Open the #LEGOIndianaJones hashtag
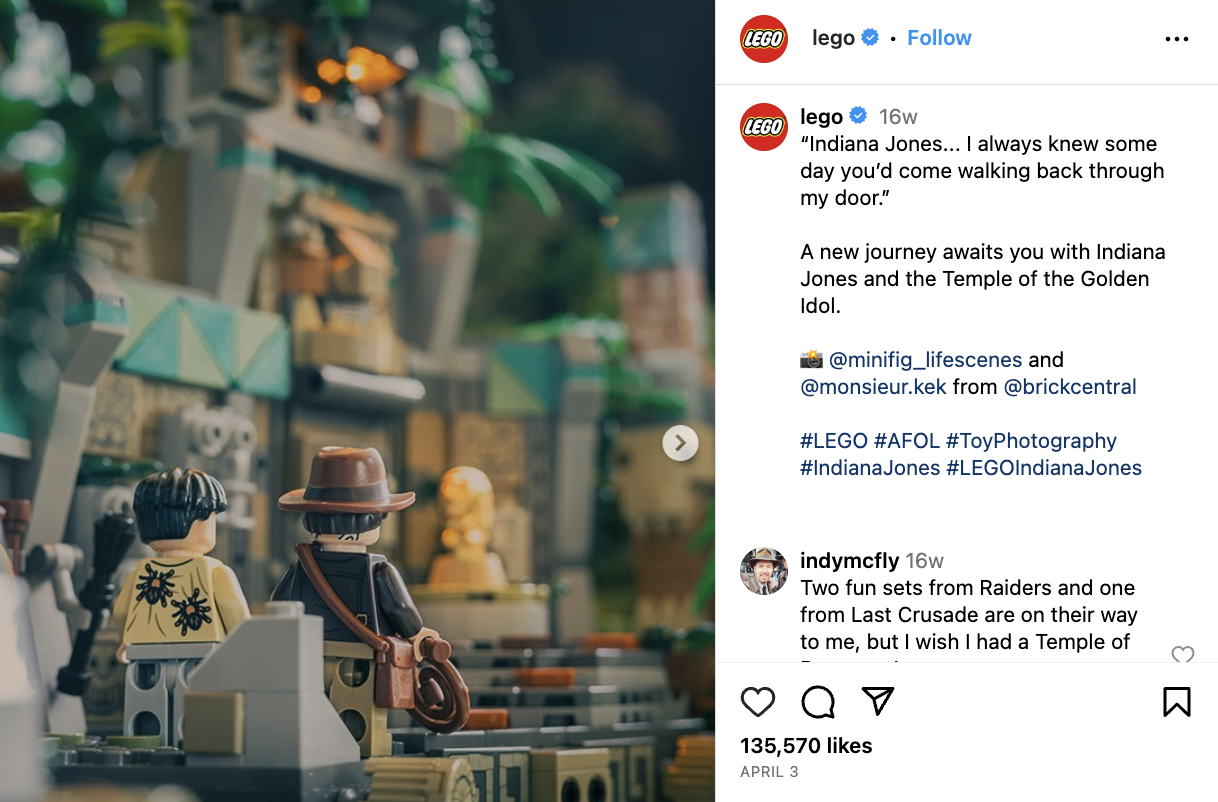This screenshot has height=802, width=1218. (1044, 467)
